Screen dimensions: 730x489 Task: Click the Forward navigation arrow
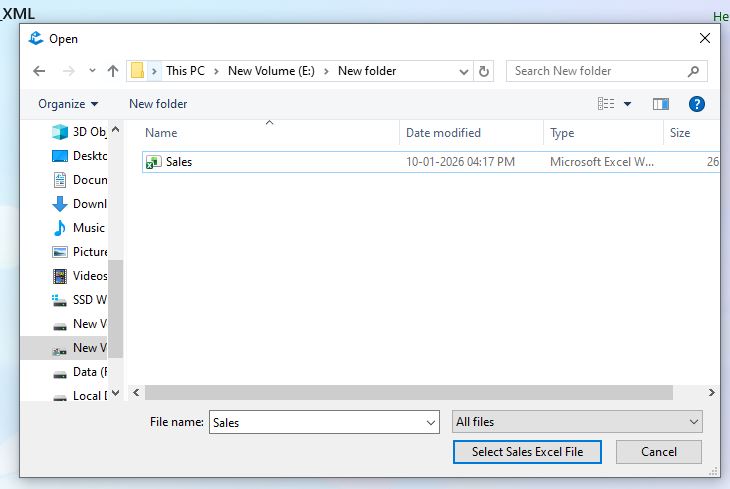(x=68, y=71)
